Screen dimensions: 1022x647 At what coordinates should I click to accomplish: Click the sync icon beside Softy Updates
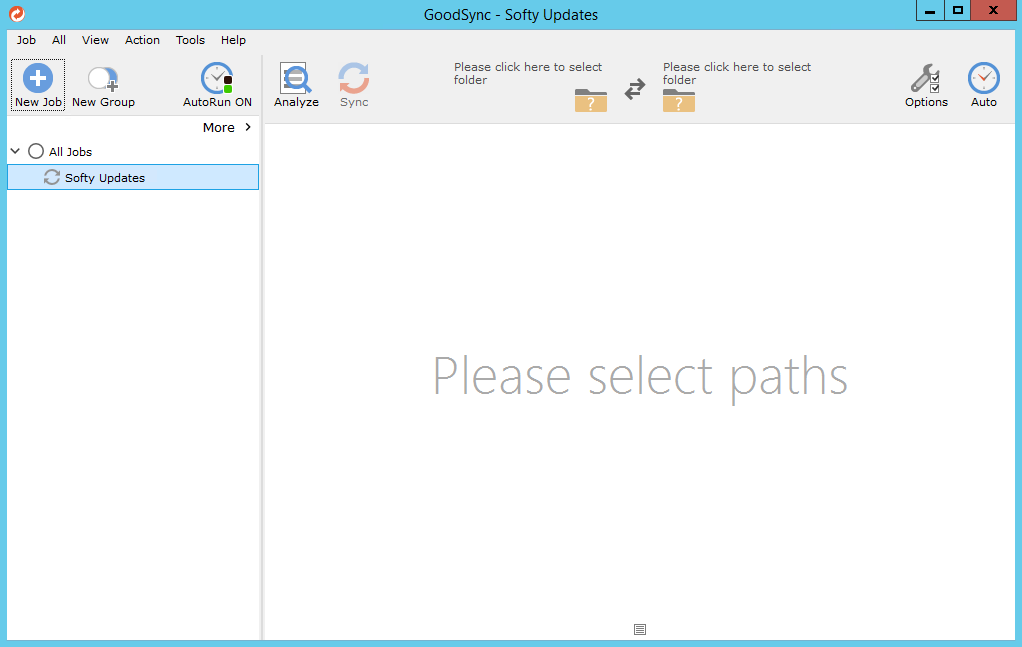(x=51, y=177)
